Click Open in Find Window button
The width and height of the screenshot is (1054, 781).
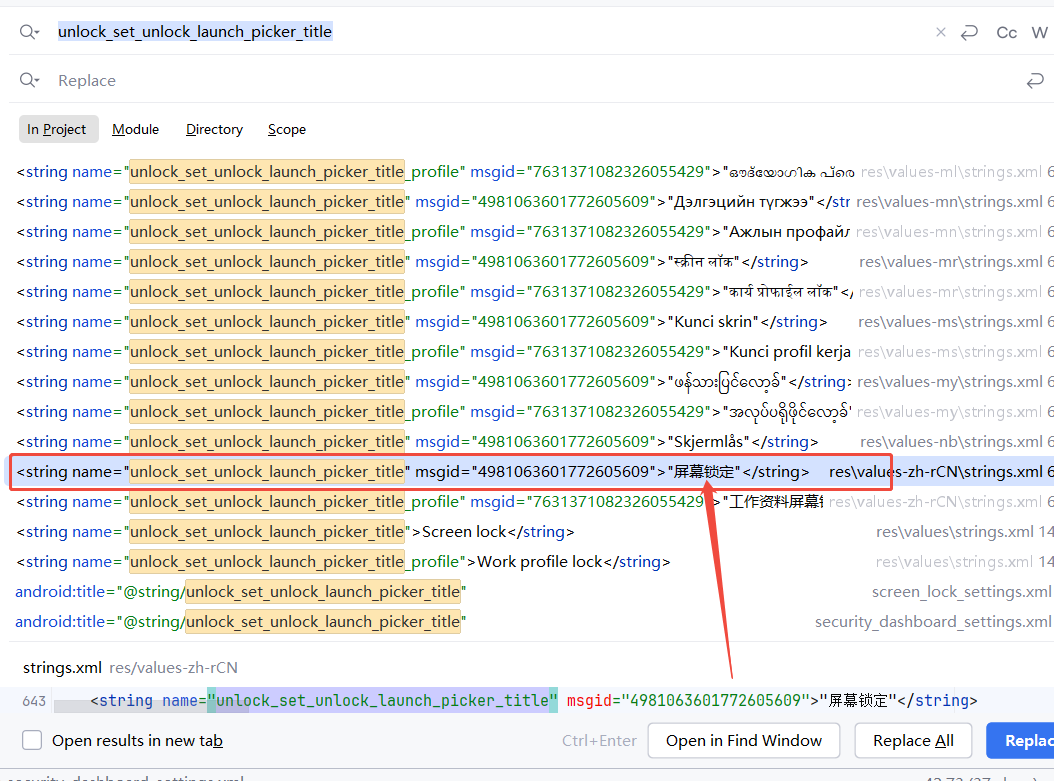point(743,741)
